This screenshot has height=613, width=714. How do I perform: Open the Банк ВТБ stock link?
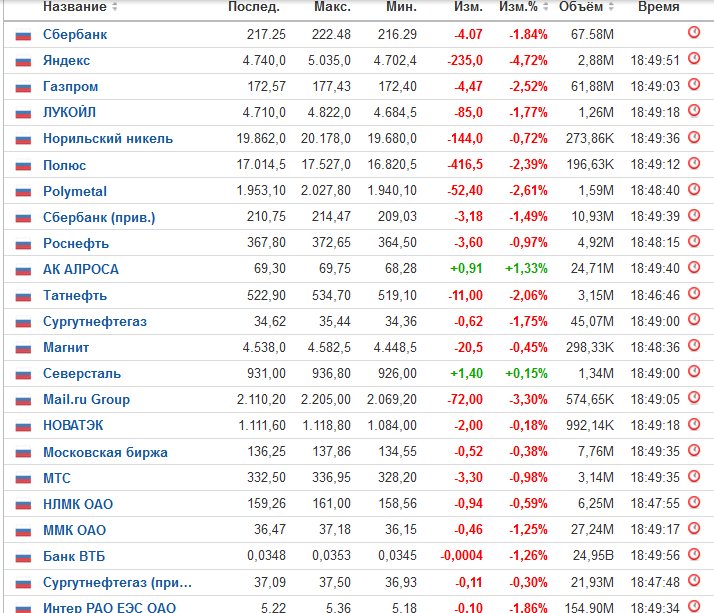[x=74, y=556]
